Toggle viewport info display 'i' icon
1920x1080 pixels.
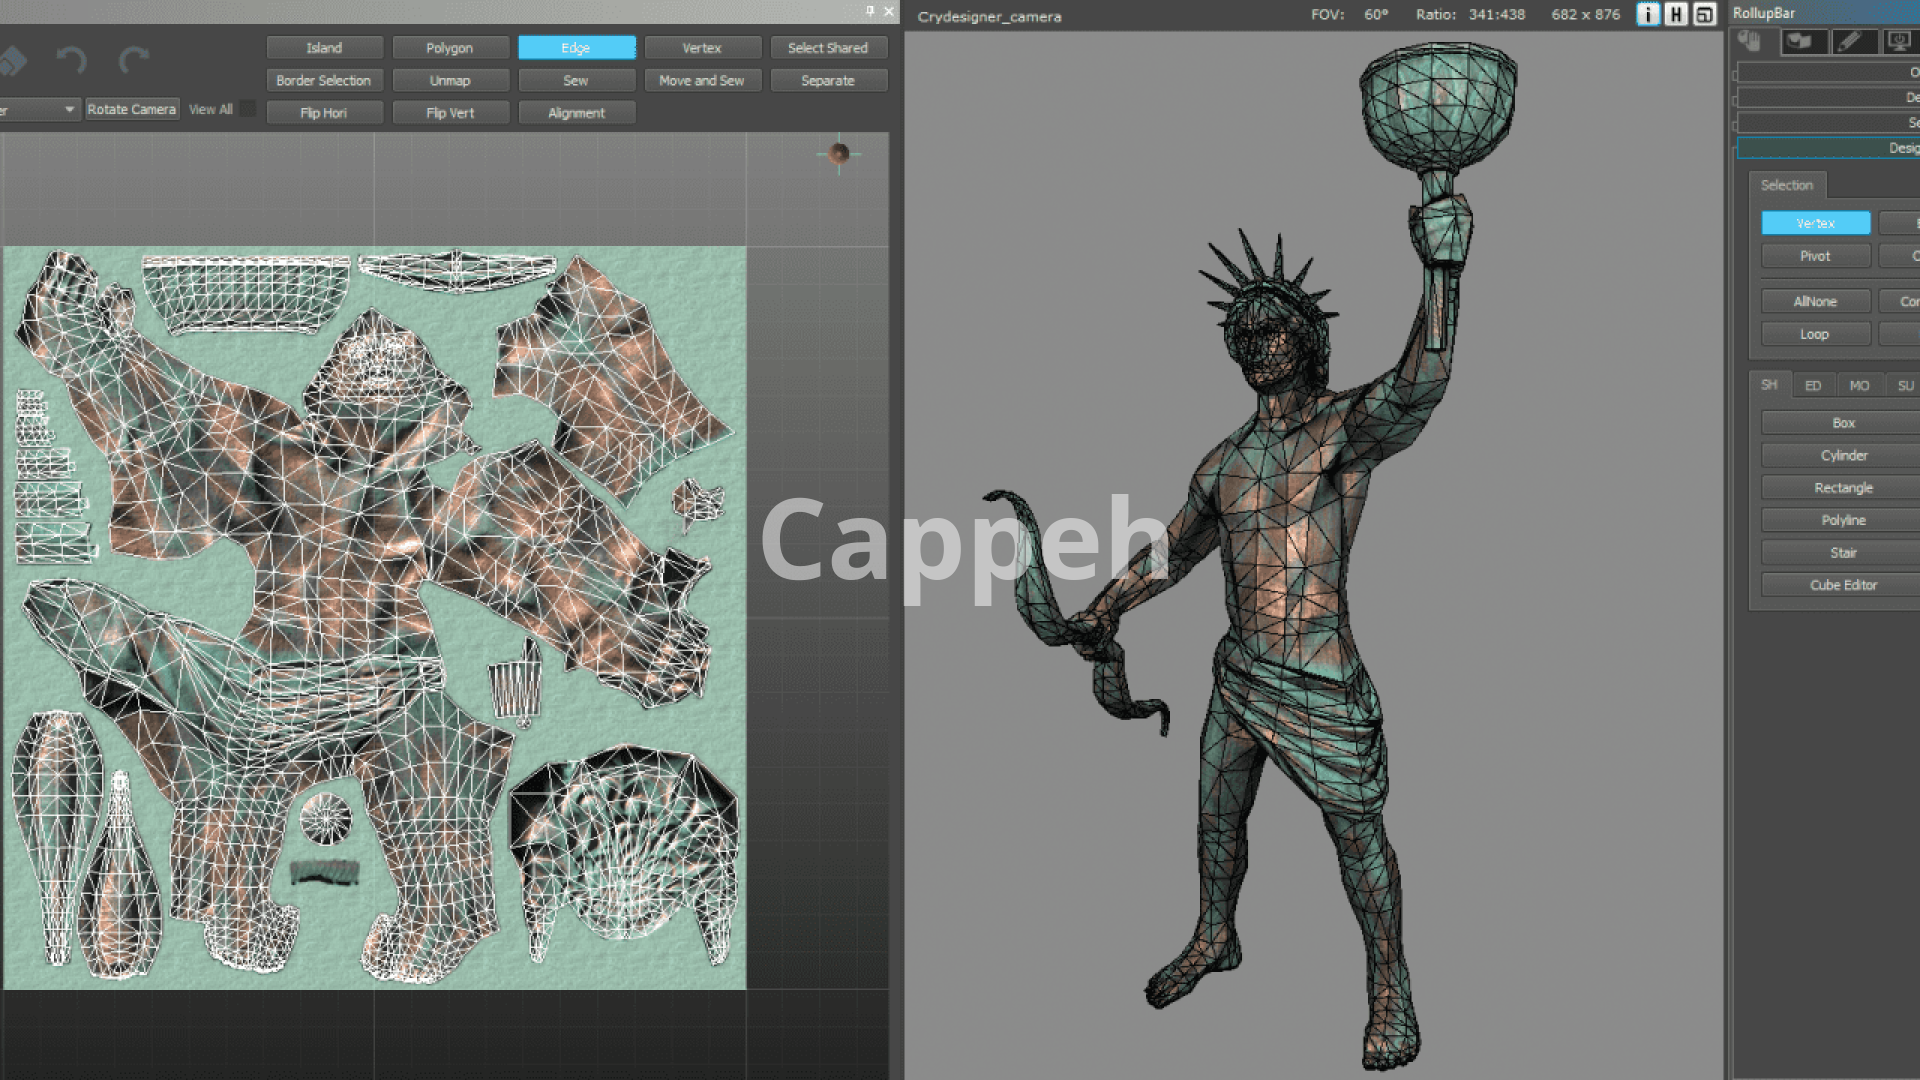(1648, 14)
